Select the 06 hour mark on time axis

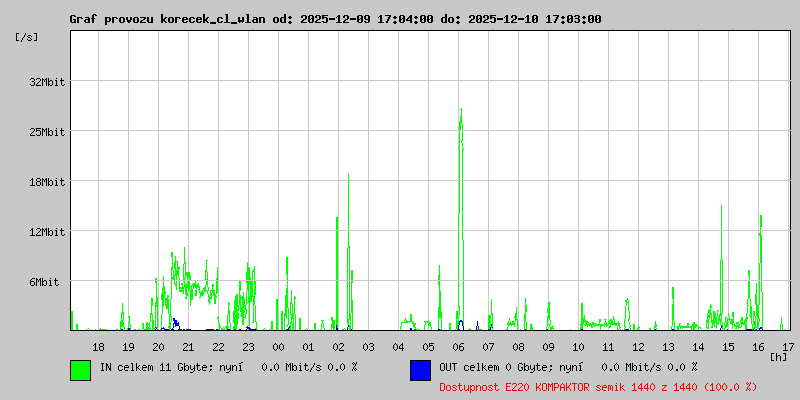coord(458,346)
